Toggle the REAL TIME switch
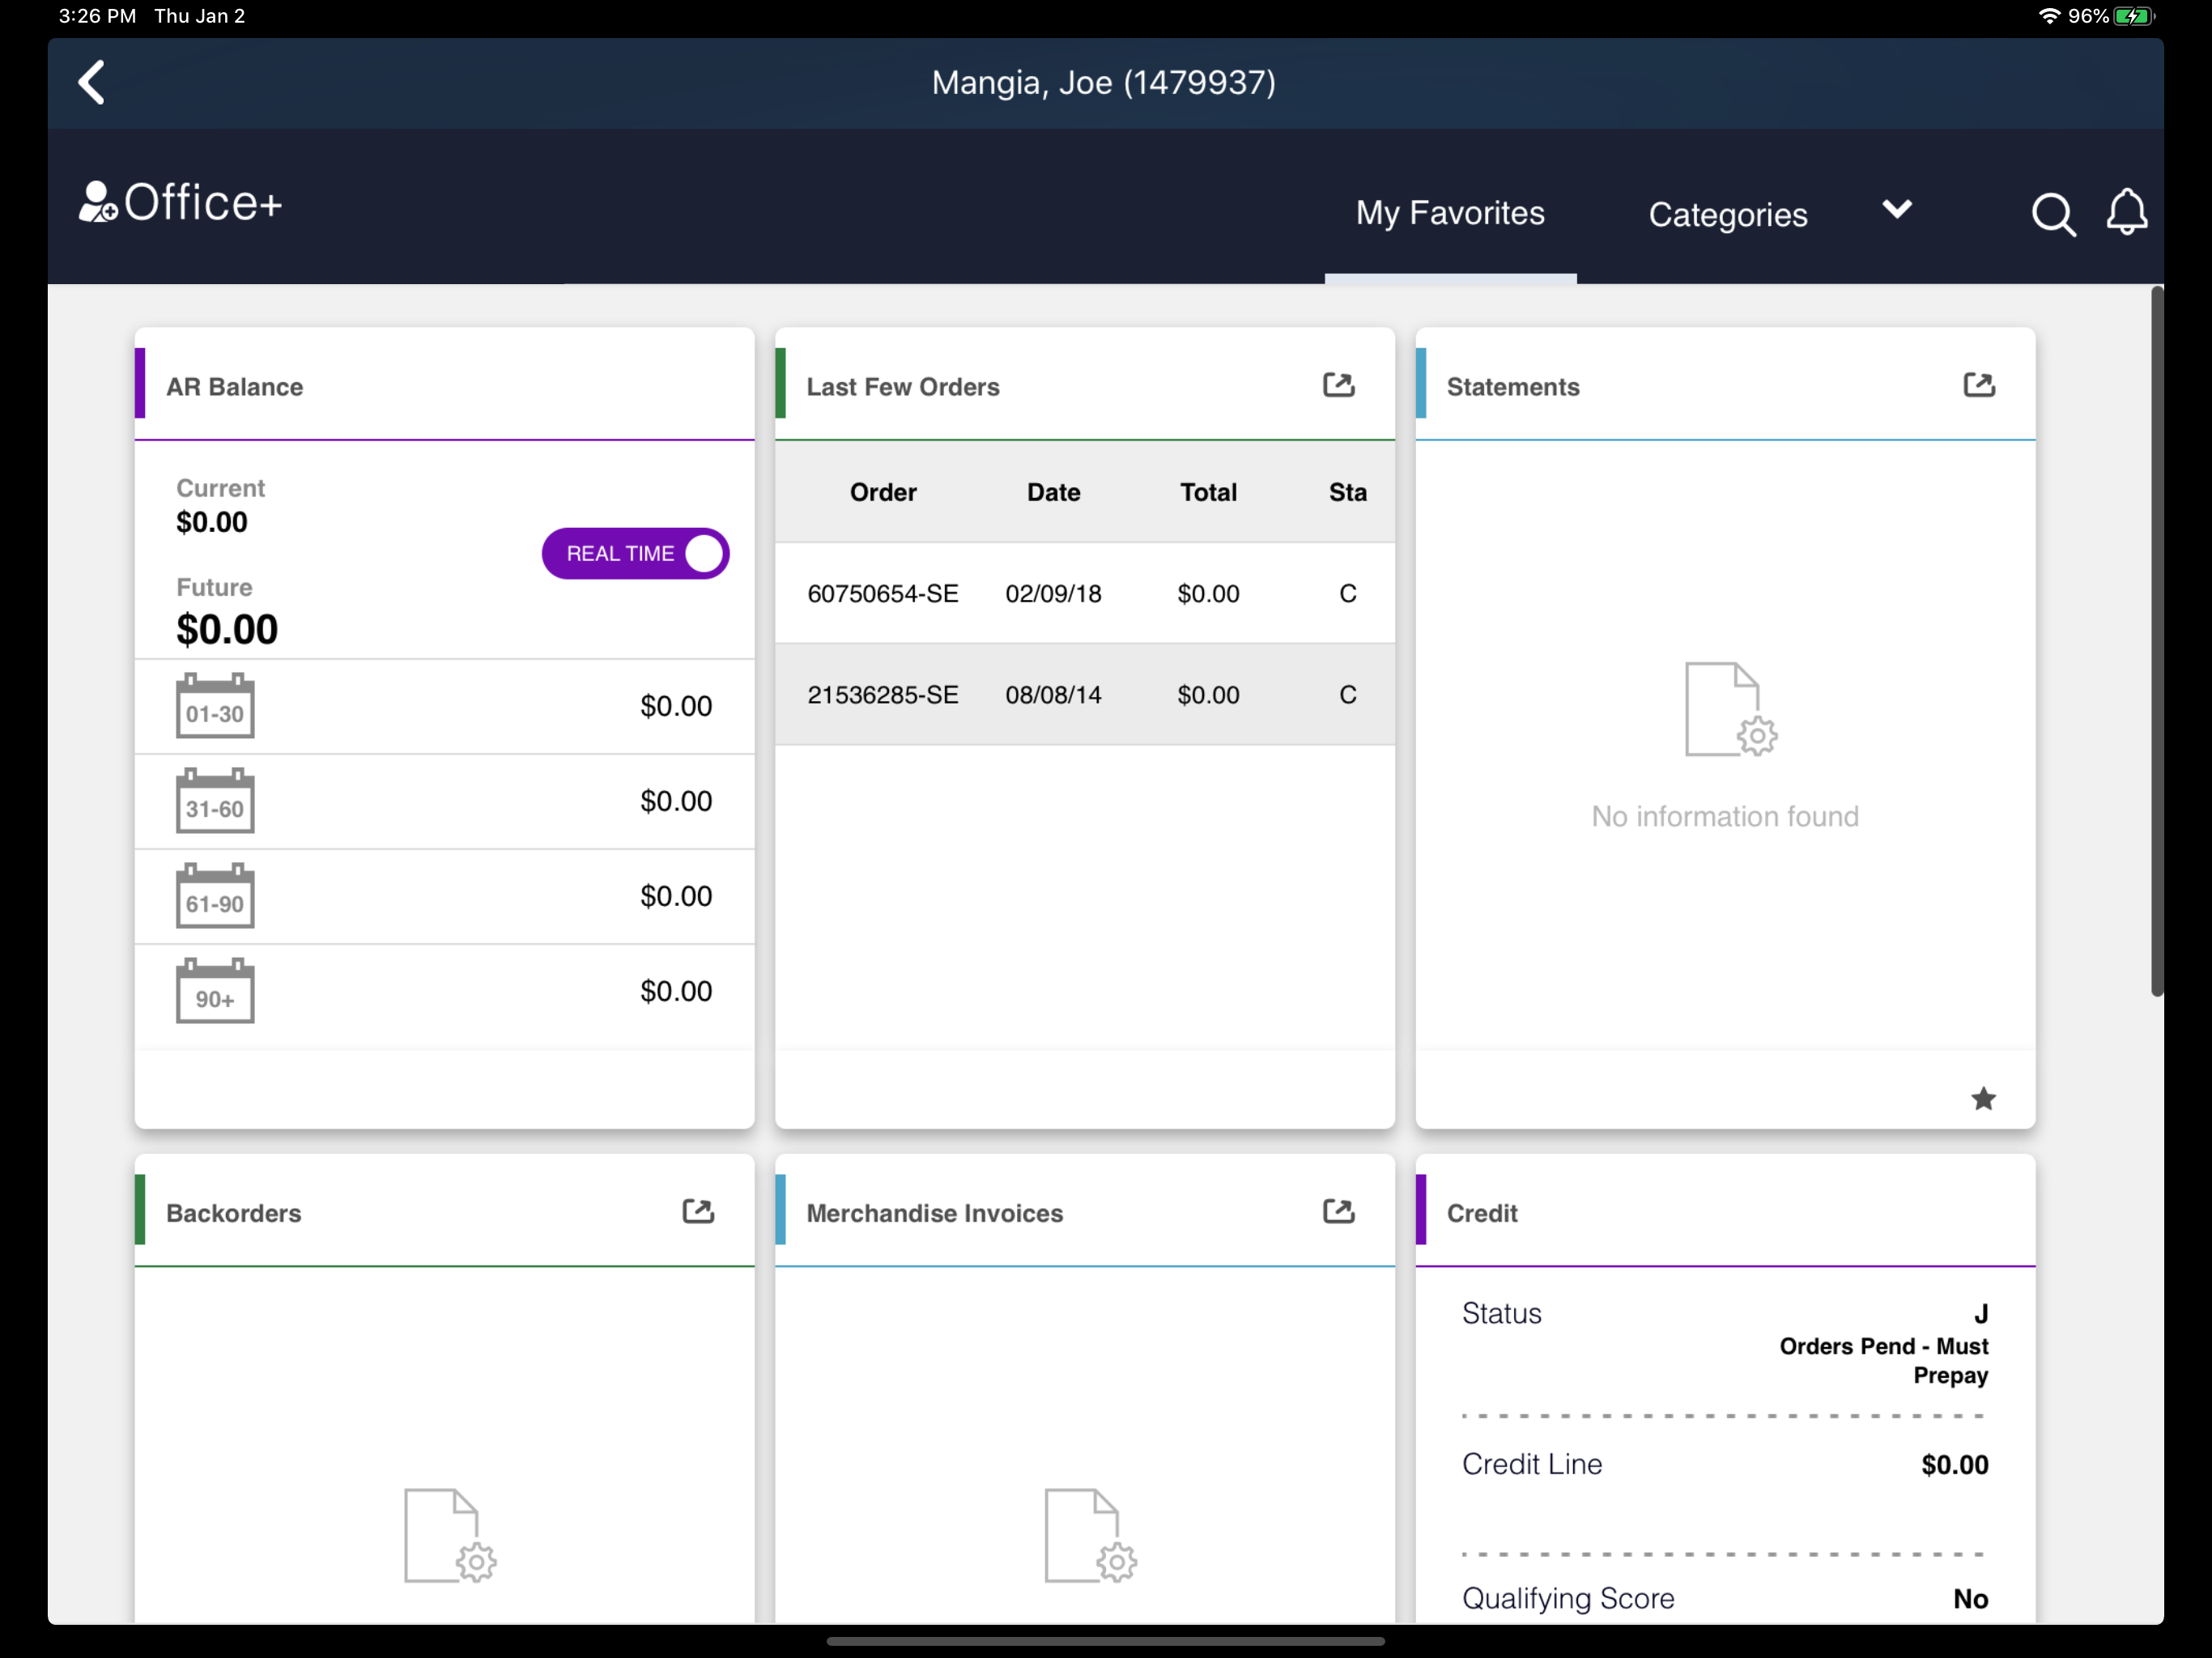This screenshot has height=1658, width=2212. pyautogui.click(x=635, y=554)
